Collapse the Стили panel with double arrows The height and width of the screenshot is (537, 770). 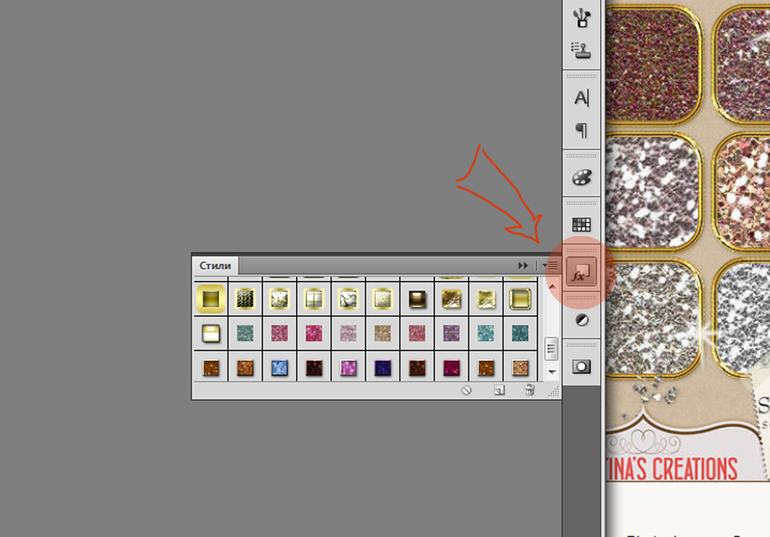point(523,266)
